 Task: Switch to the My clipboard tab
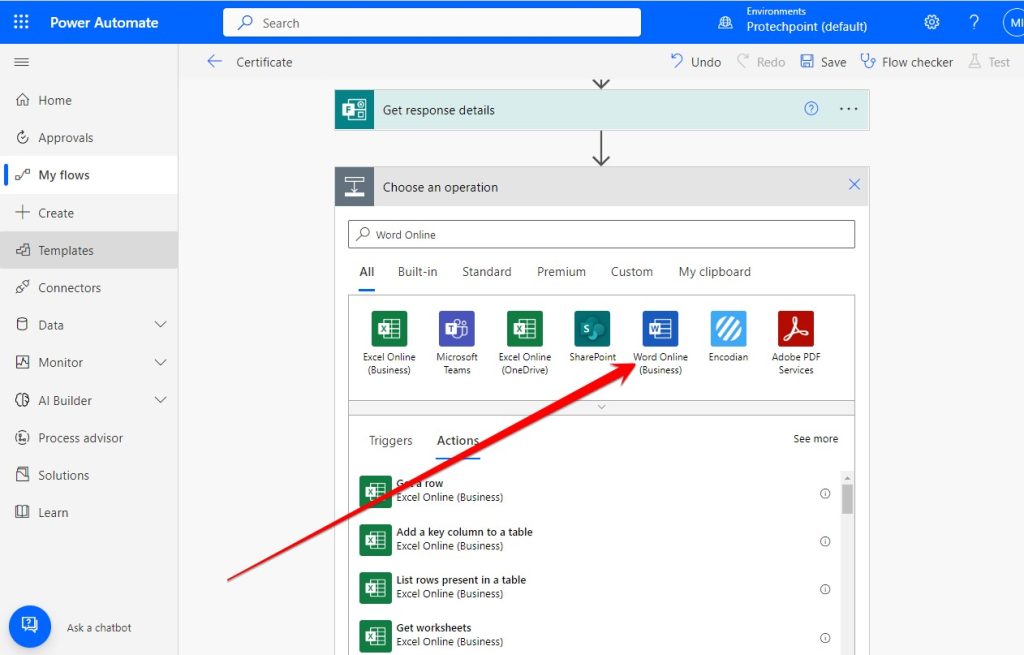pyautogui.click(x=714, y=272)
